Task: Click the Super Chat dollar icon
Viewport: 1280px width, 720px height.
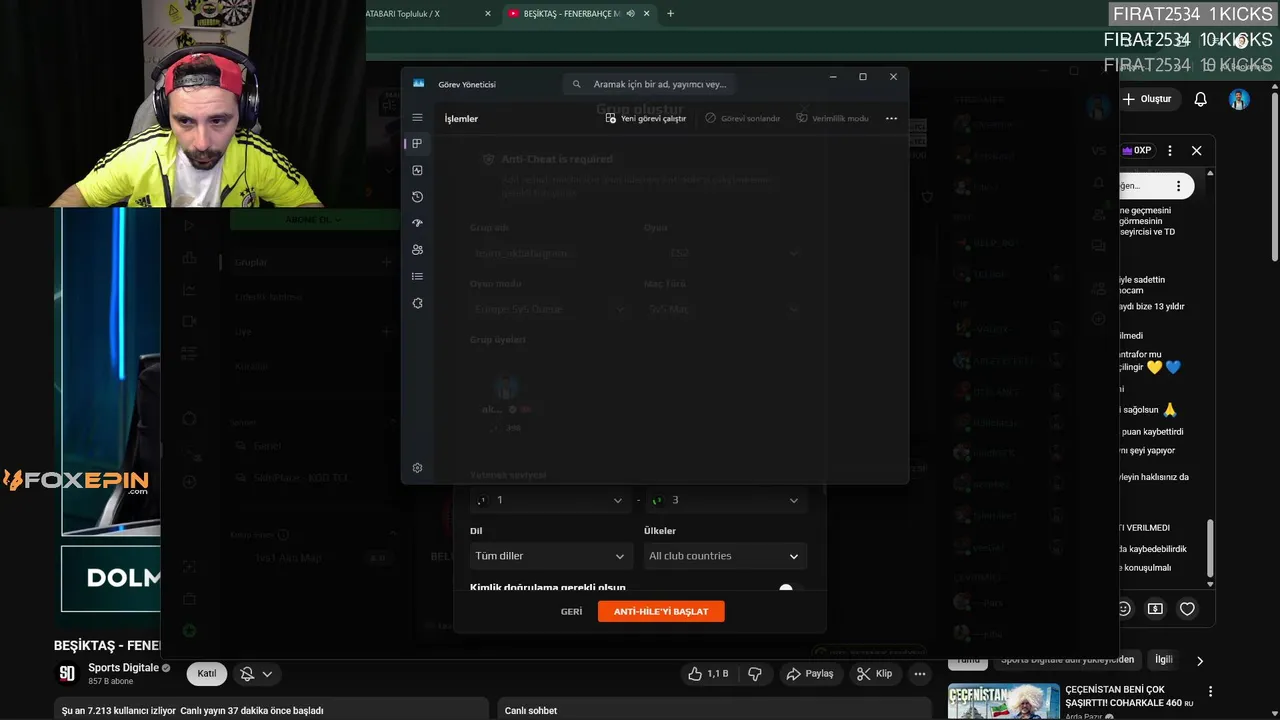Action: click(x=1155, y=608)
